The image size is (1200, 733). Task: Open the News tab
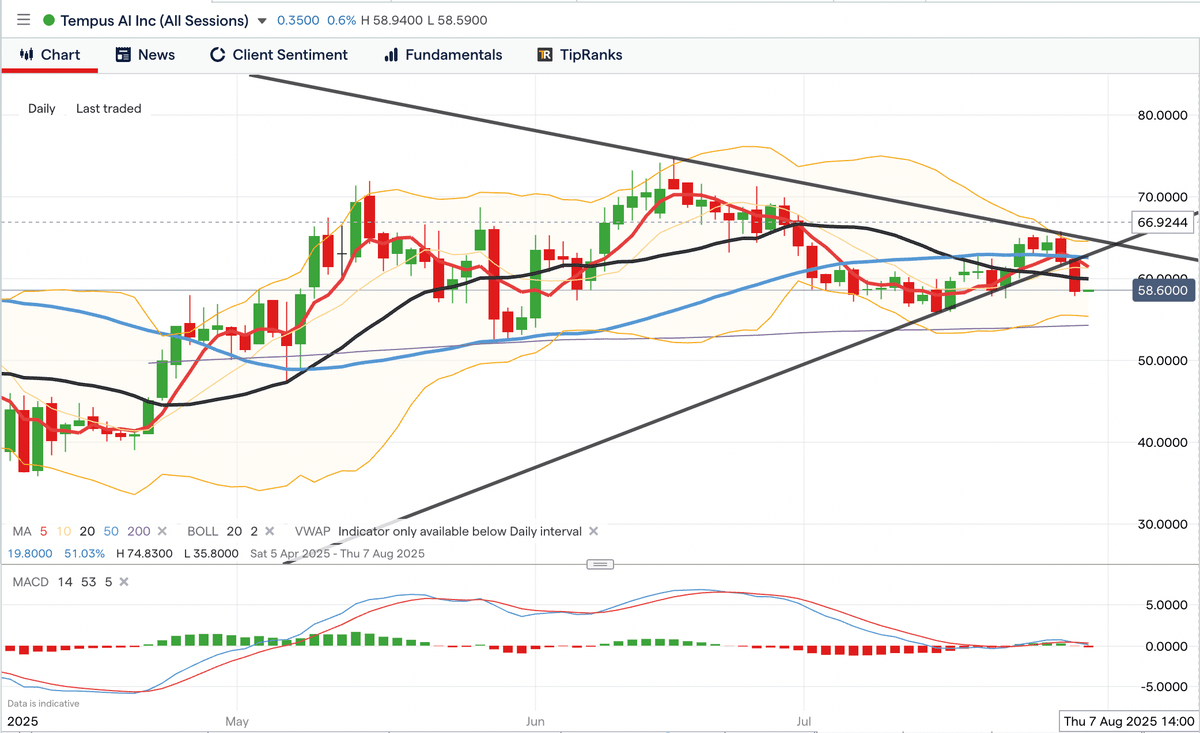pyautogui.click(x=145, y=55)
